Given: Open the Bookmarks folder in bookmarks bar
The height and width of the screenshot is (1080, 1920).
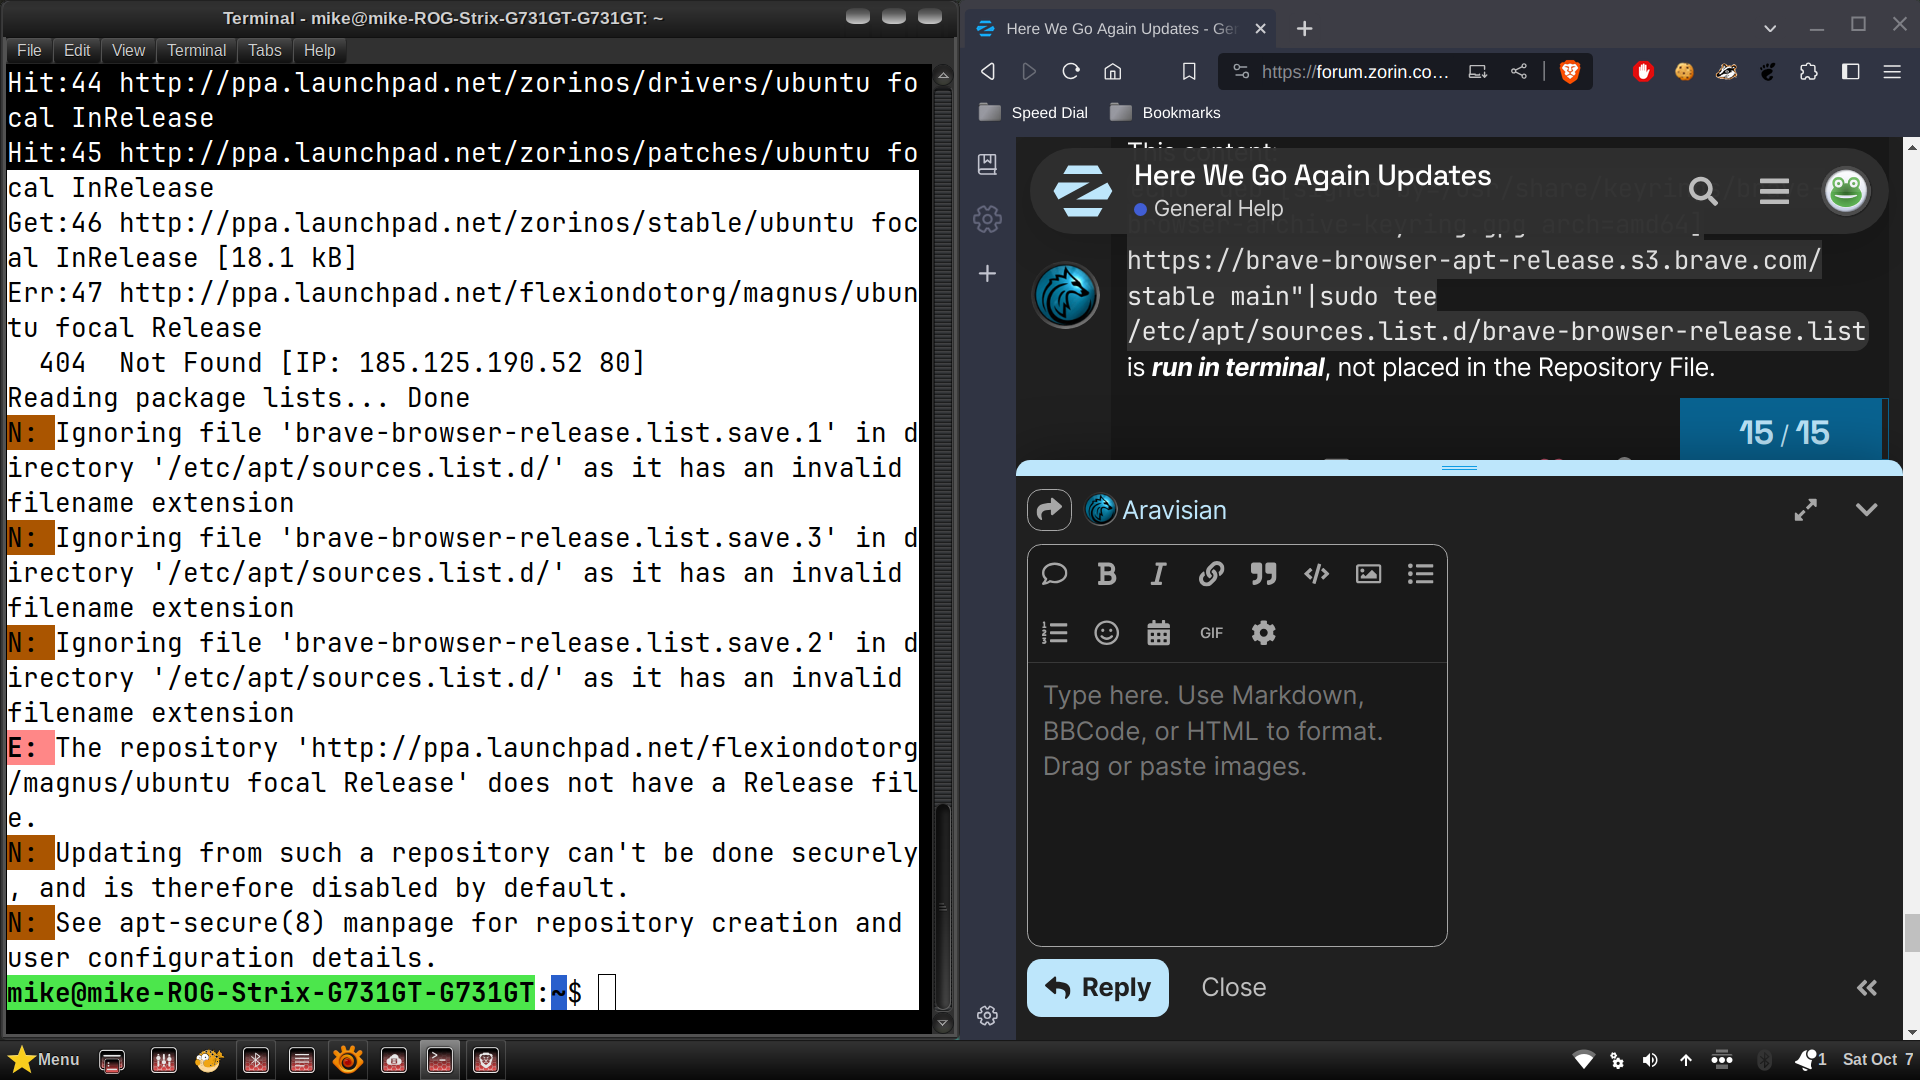Looking at the screenshot, I should click(1165, 112).
